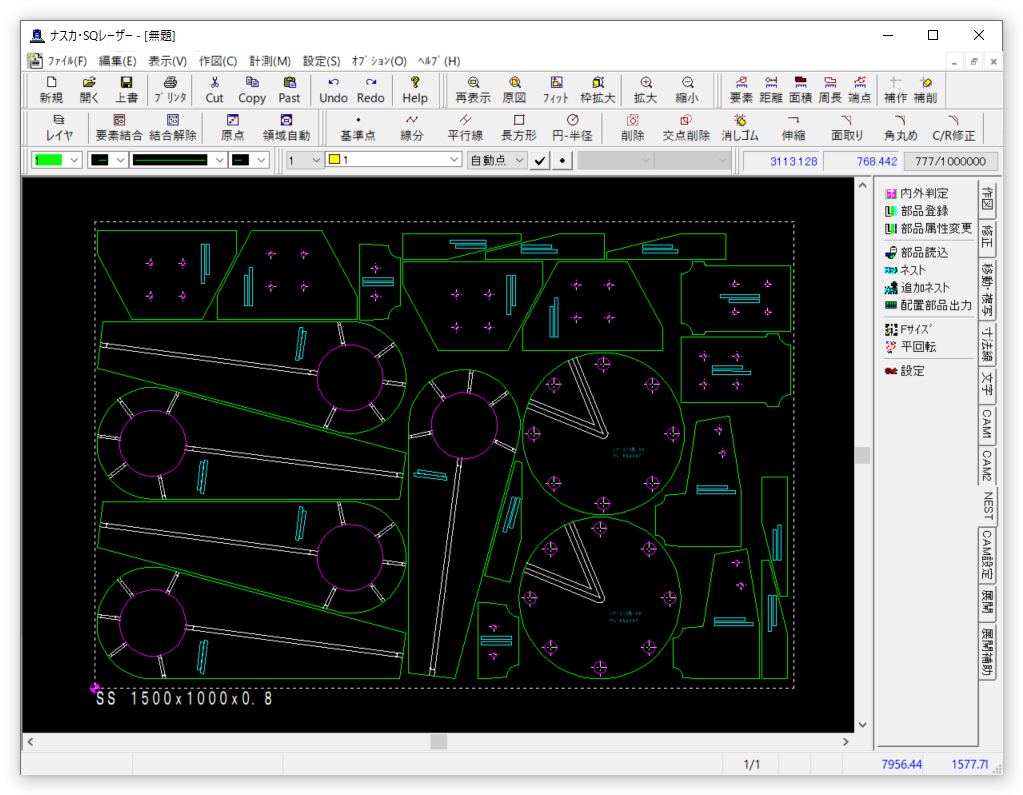Select the 角丸め fillet tool

900,127
